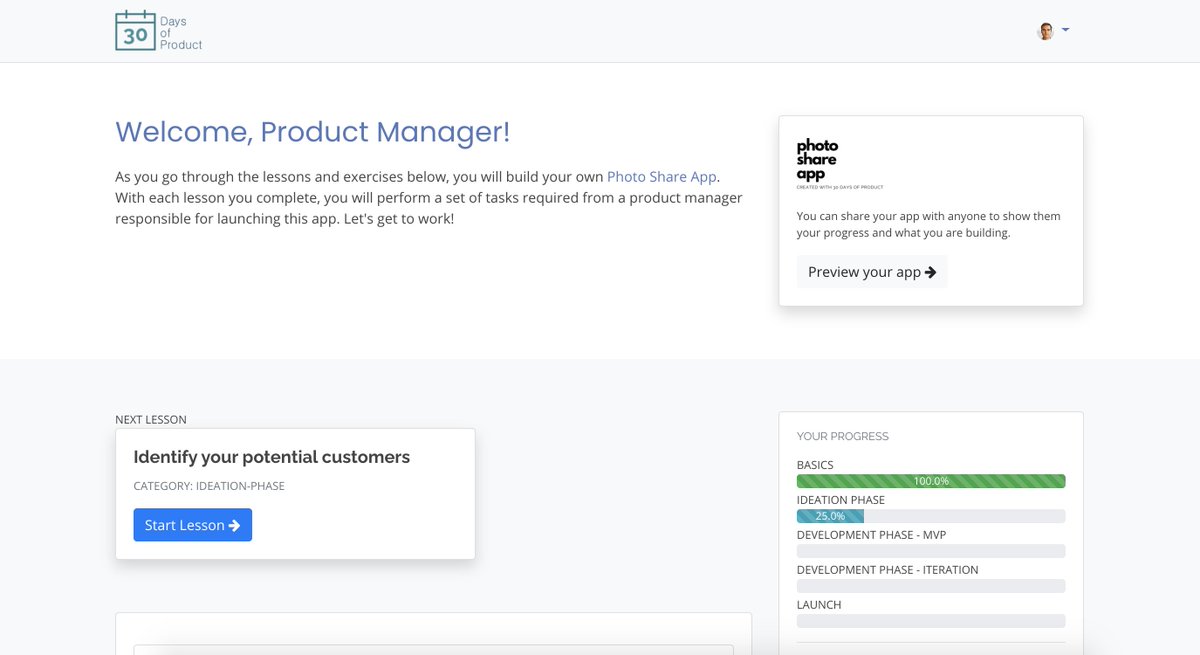
Task: Click the Welcome, Product Manager! heading
Action: 313,131
